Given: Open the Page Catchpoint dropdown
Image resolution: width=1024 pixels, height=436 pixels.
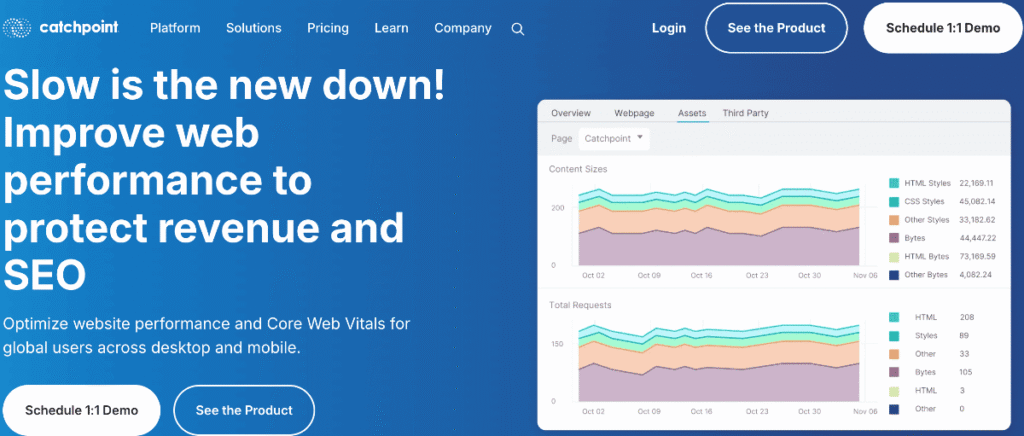Looking at the screenshot, I should click(614, 138).
